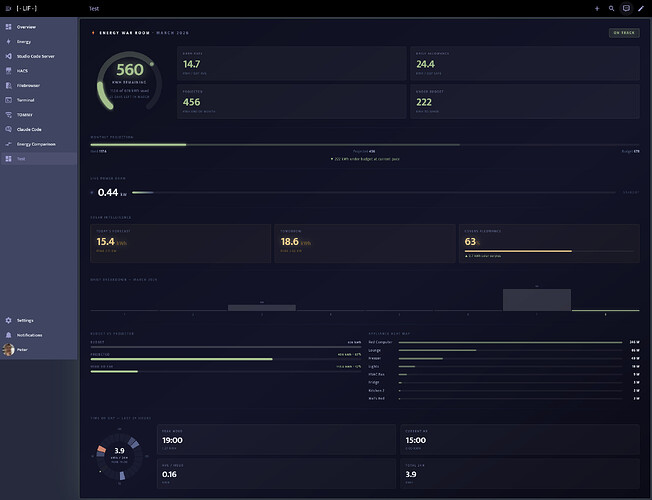Open the assist chat icon in header
This screenshot has width=652, height=500.
[x=626, y=8]
